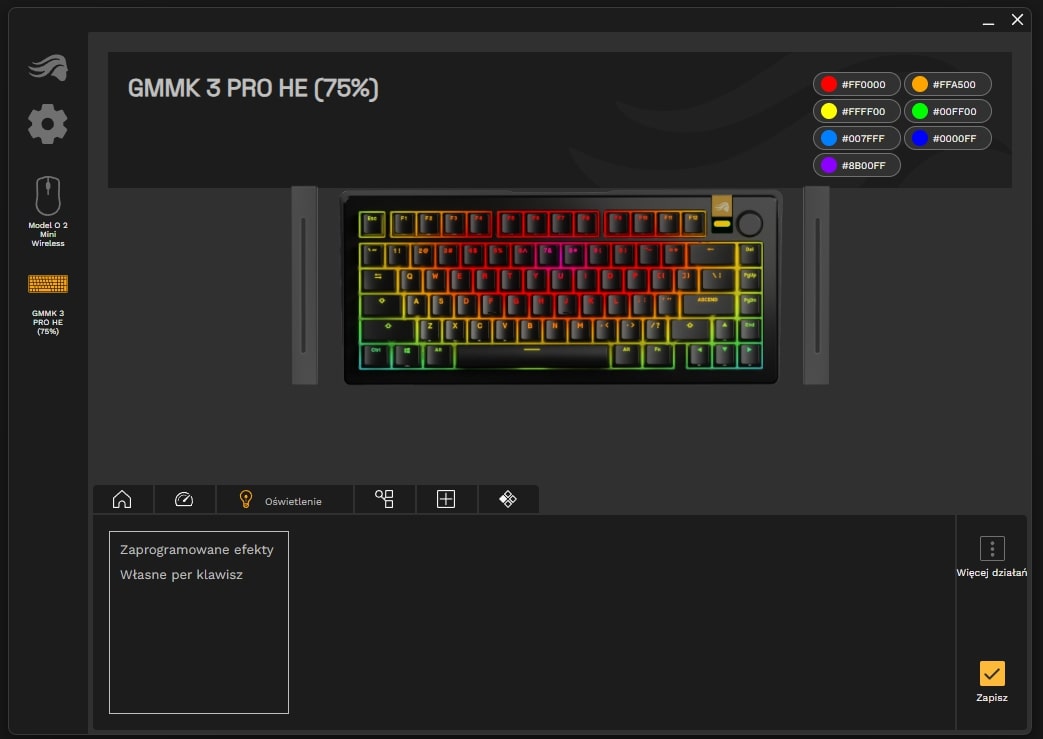Select the F1 key on the keyboard preview
The width and height of the screenshot is (1043, 739).
pos(403,223)
